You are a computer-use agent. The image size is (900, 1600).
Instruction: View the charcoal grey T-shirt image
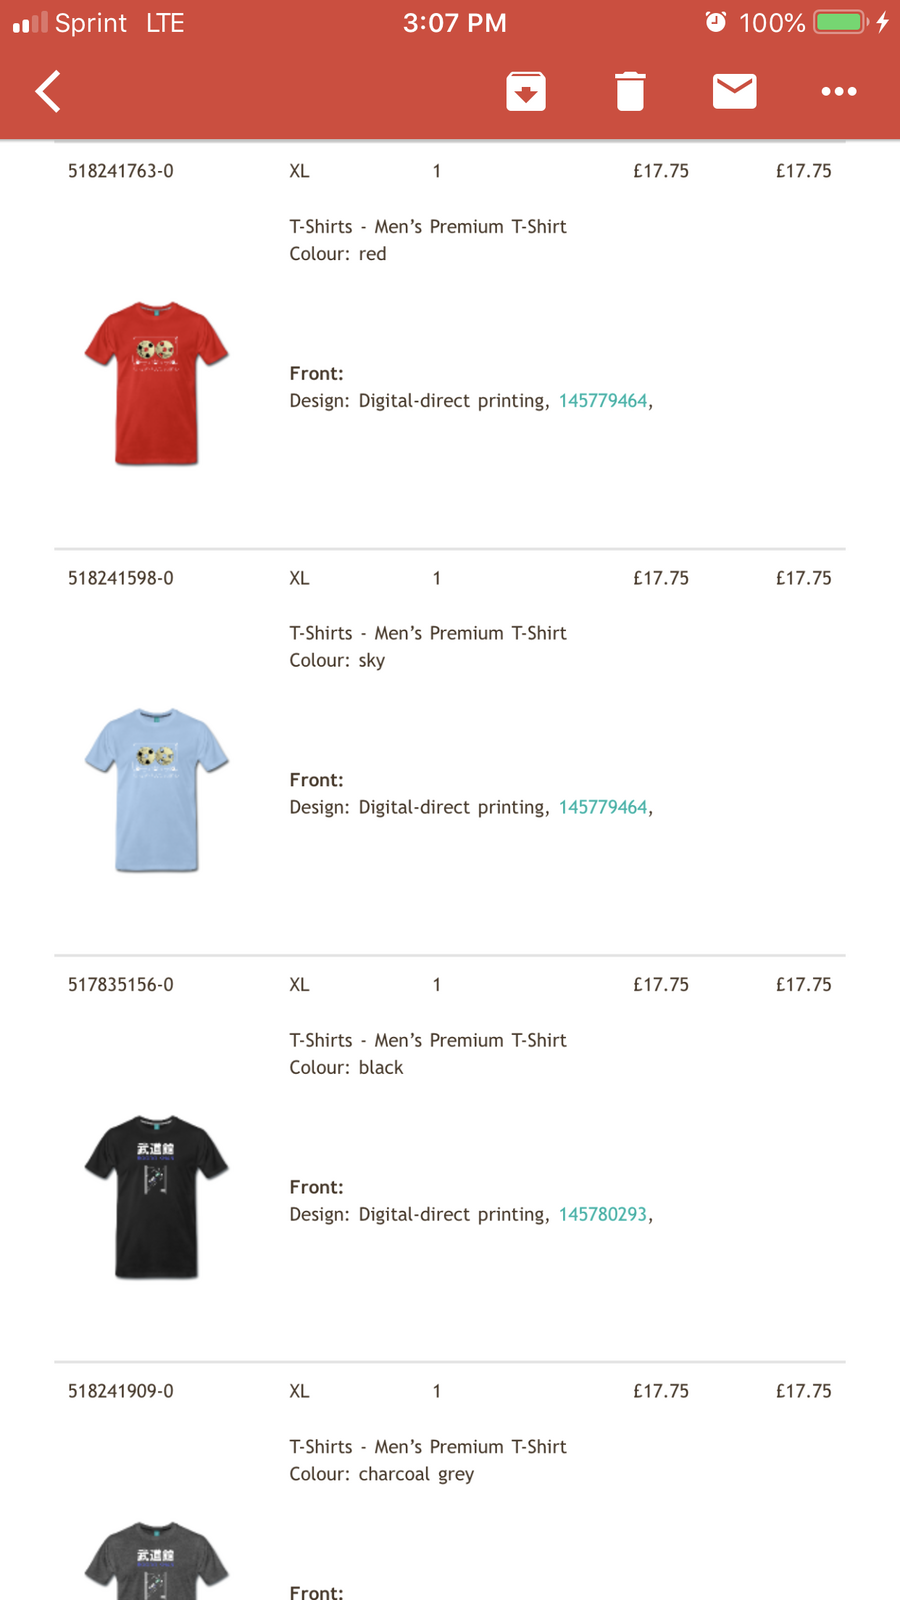tap(157, 1560)
